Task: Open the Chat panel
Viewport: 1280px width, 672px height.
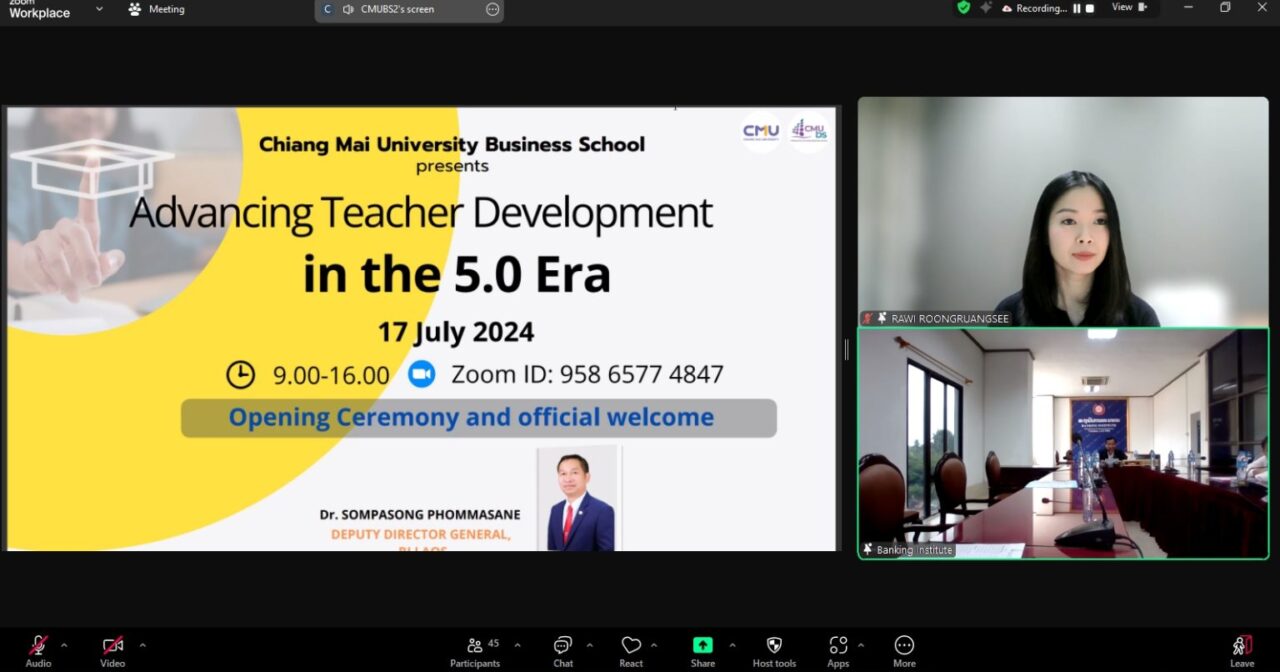Action: coord(563,647)
